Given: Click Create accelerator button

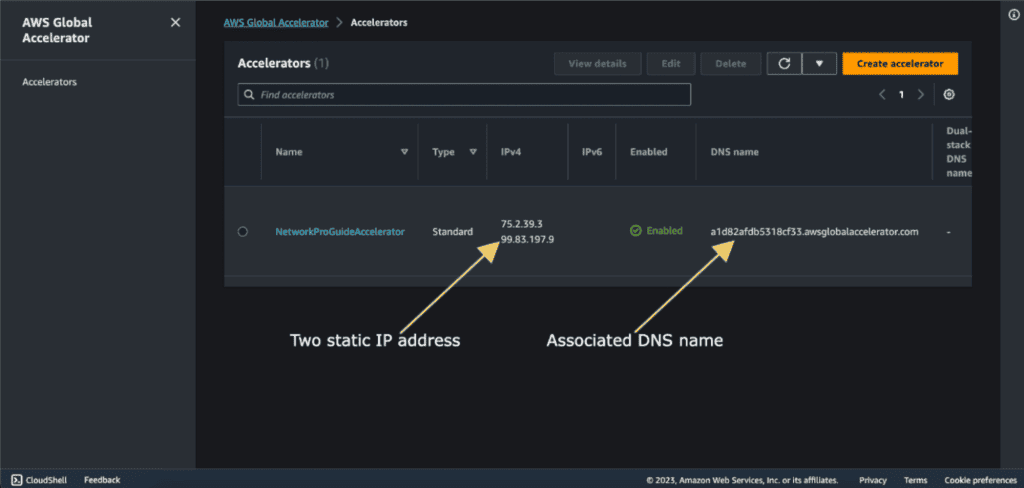Looking at the screenshot, I should (x=900, y=64).
